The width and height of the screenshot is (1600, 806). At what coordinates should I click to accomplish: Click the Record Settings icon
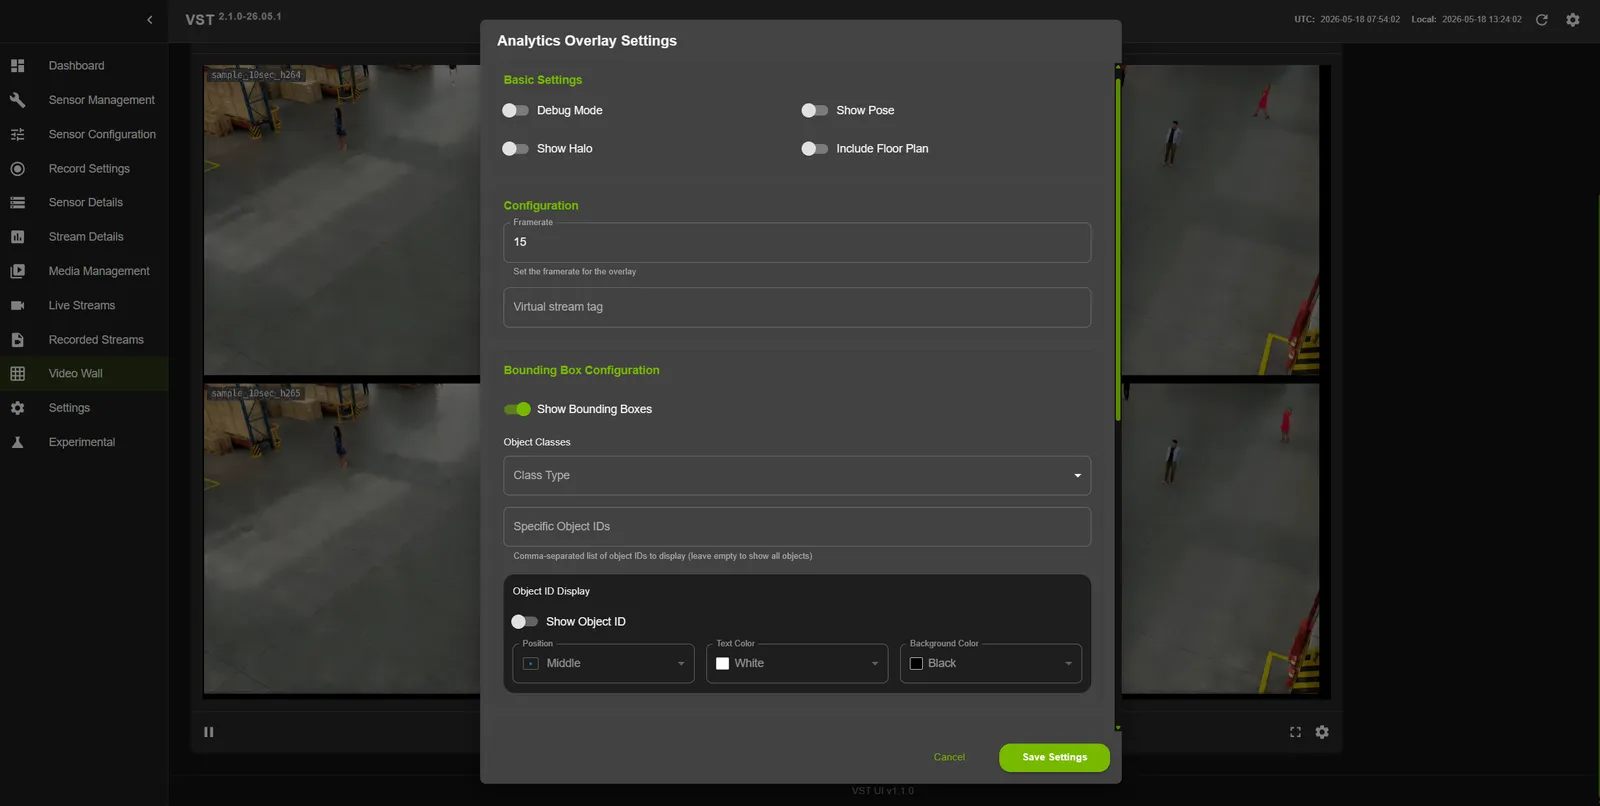pyautogui.click(x=17, y=169)
